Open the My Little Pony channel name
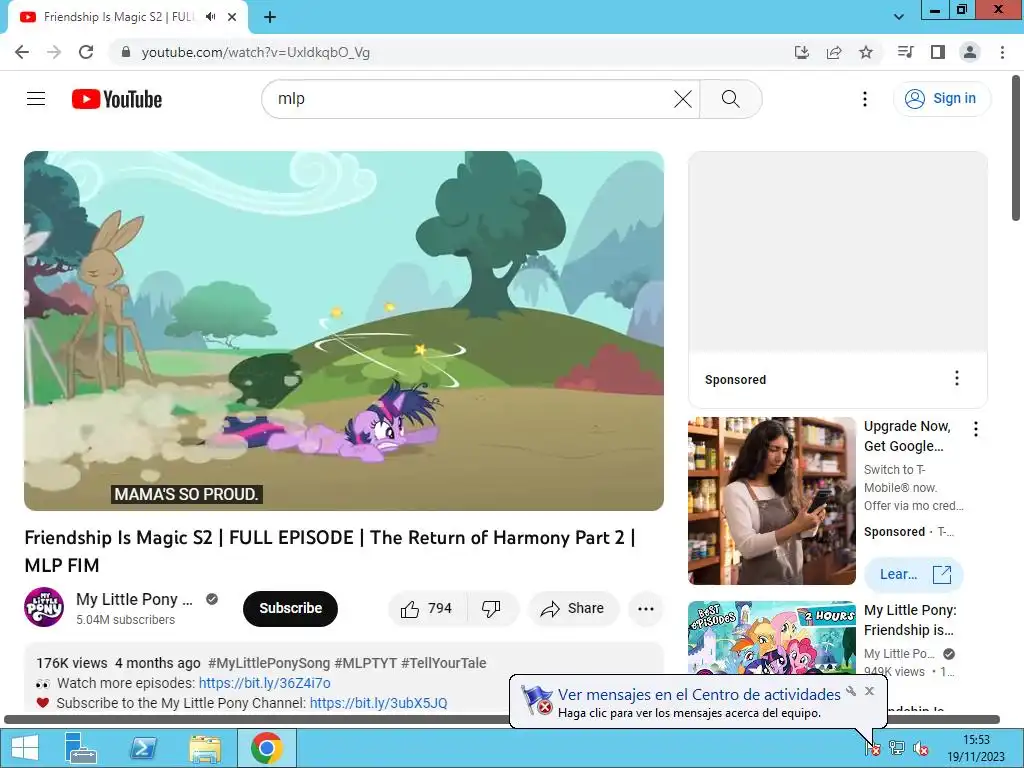 [135, 600]
